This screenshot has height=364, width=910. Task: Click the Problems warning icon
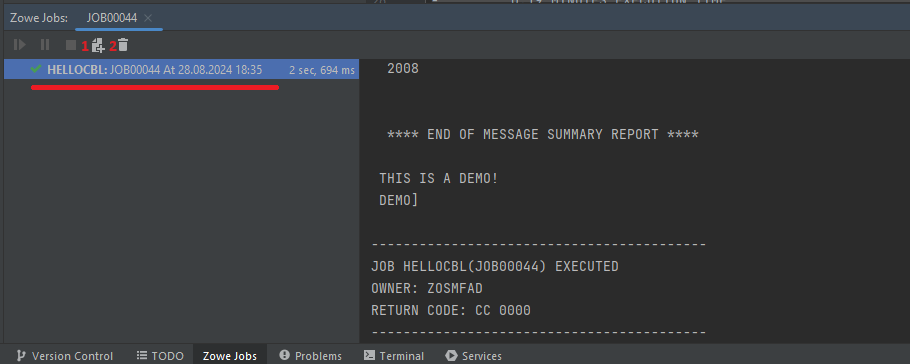[x=284, y=355]
